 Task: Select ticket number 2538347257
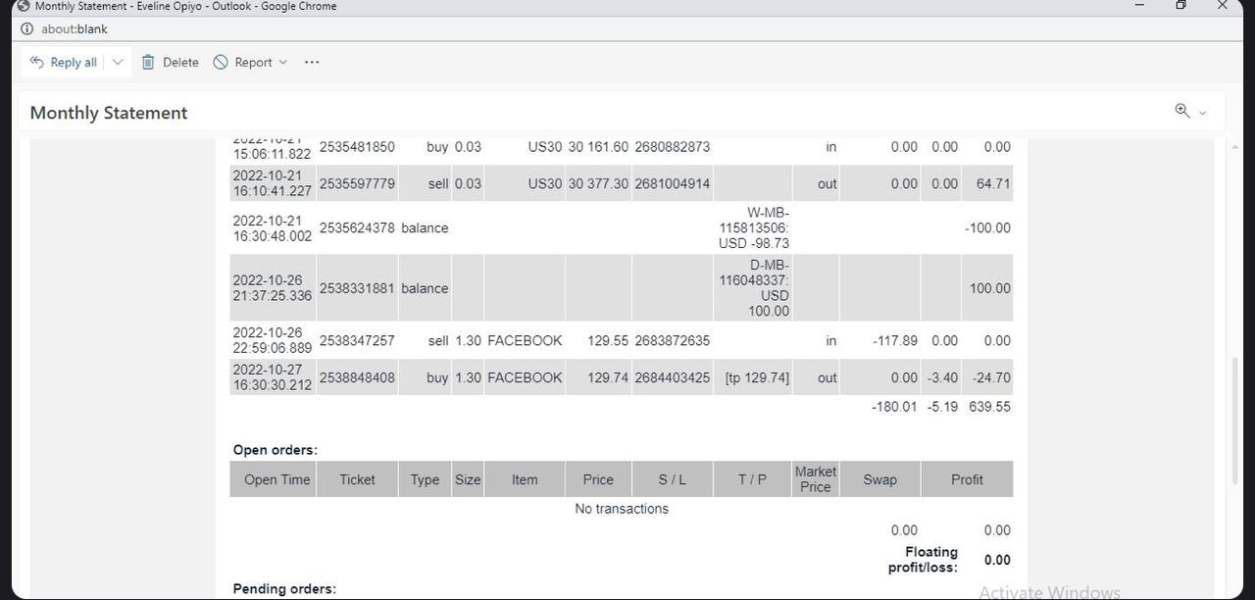pyautogui.click(x=357, y=341)
